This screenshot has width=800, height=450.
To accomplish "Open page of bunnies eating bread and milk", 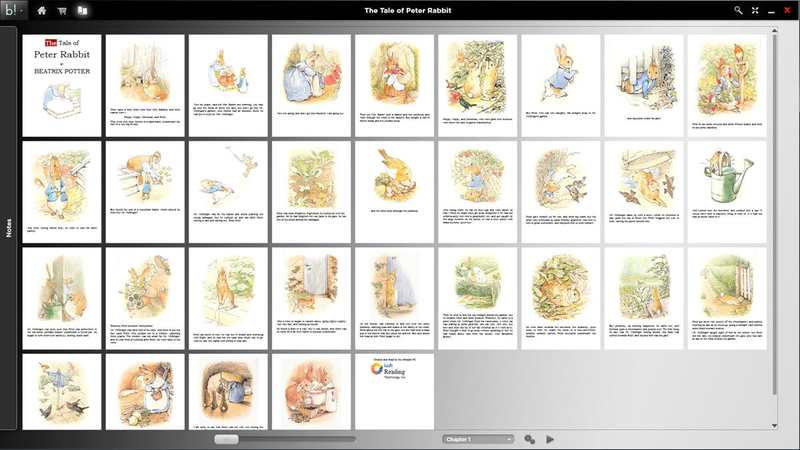I will 311,392.
